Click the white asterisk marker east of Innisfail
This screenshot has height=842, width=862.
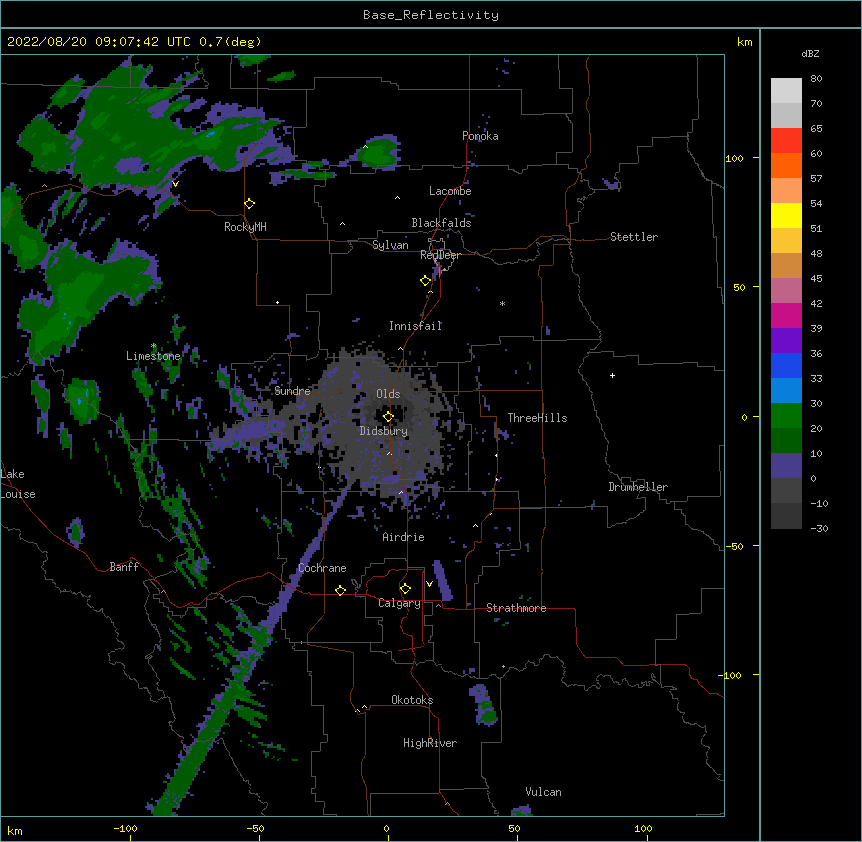tap(502, 304)
